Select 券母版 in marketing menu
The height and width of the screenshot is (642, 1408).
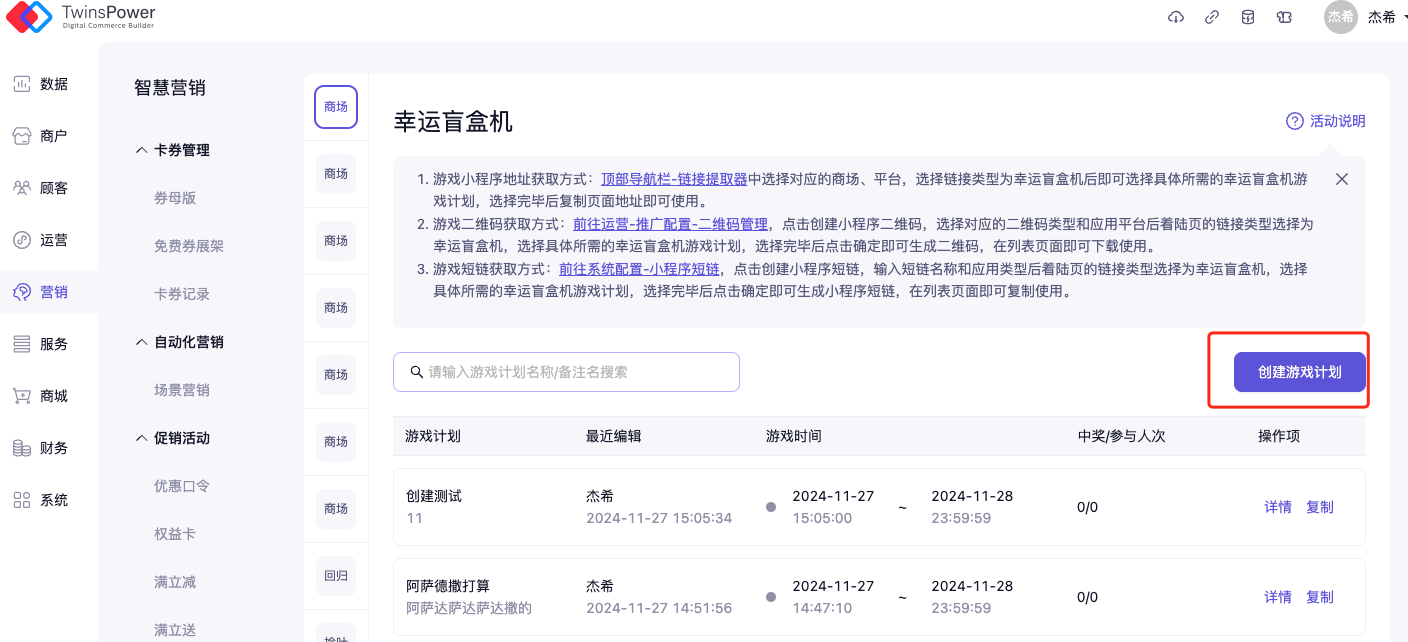coord(175,198)
